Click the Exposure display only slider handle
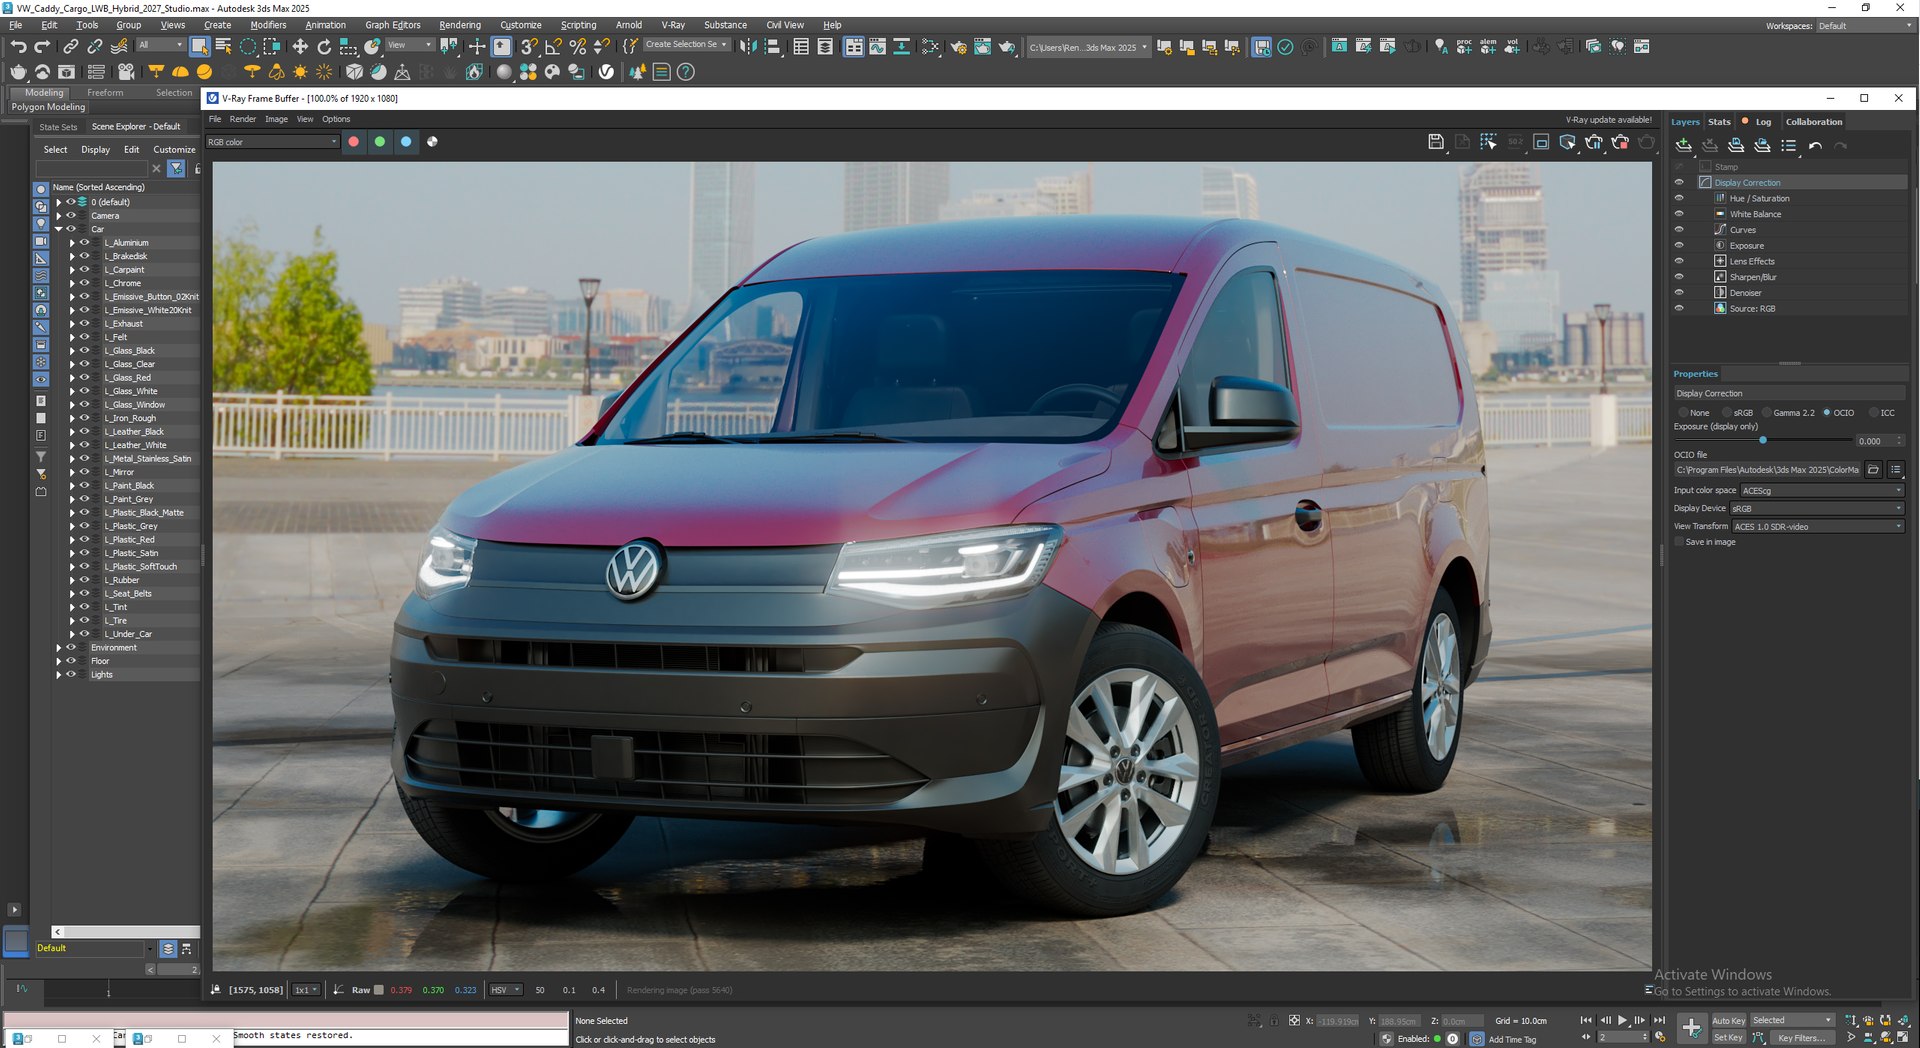This screenshot has width=1920, height=1048. point(1762,441)
